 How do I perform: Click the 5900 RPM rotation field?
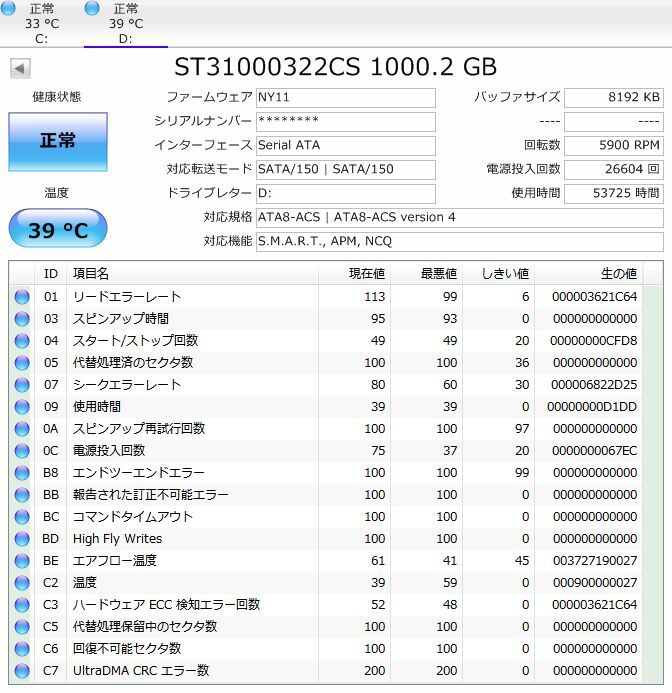[x=614, y=145]
